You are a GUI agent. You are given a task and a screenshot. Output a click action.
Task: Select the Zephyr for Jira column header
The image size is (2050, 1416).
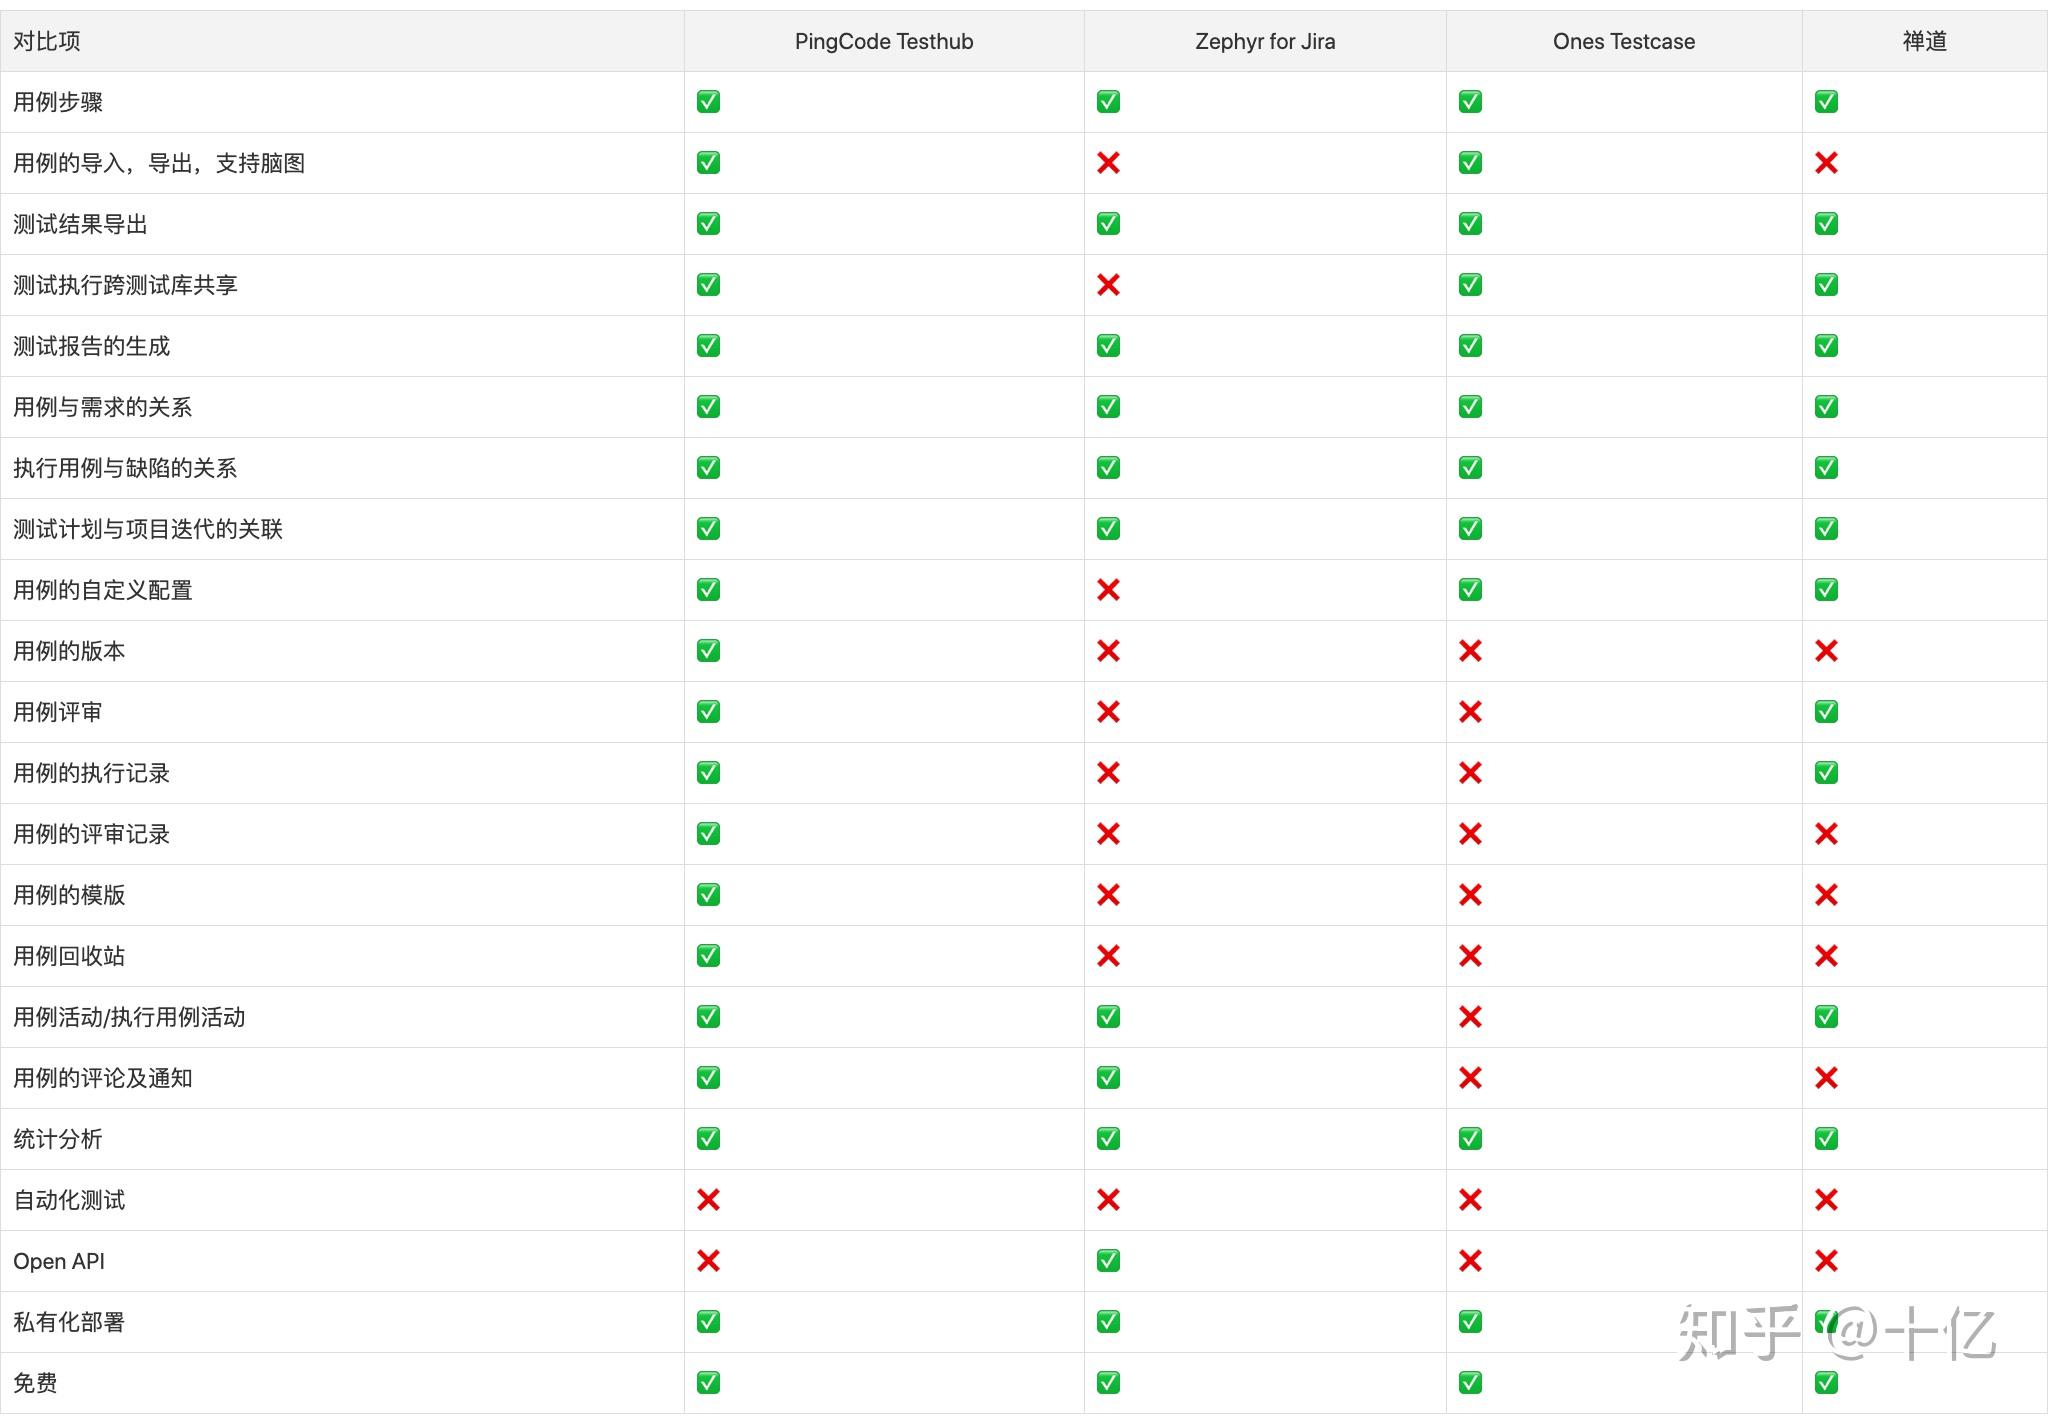point(1265,41)
